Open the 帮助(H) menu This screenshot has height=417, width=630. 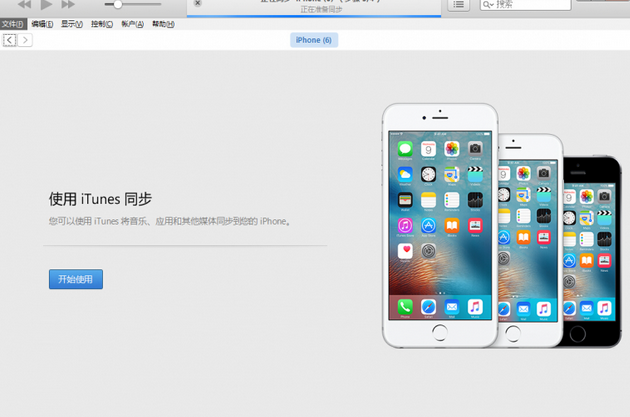tap(163, 24)
